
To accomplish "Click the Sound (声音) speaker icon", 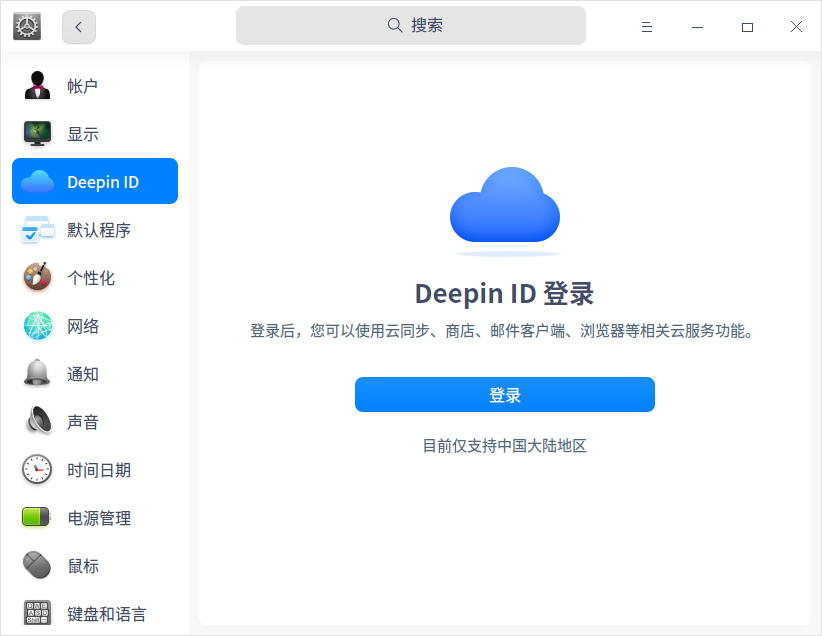I will pyautogui.click(x=39, y=420).
